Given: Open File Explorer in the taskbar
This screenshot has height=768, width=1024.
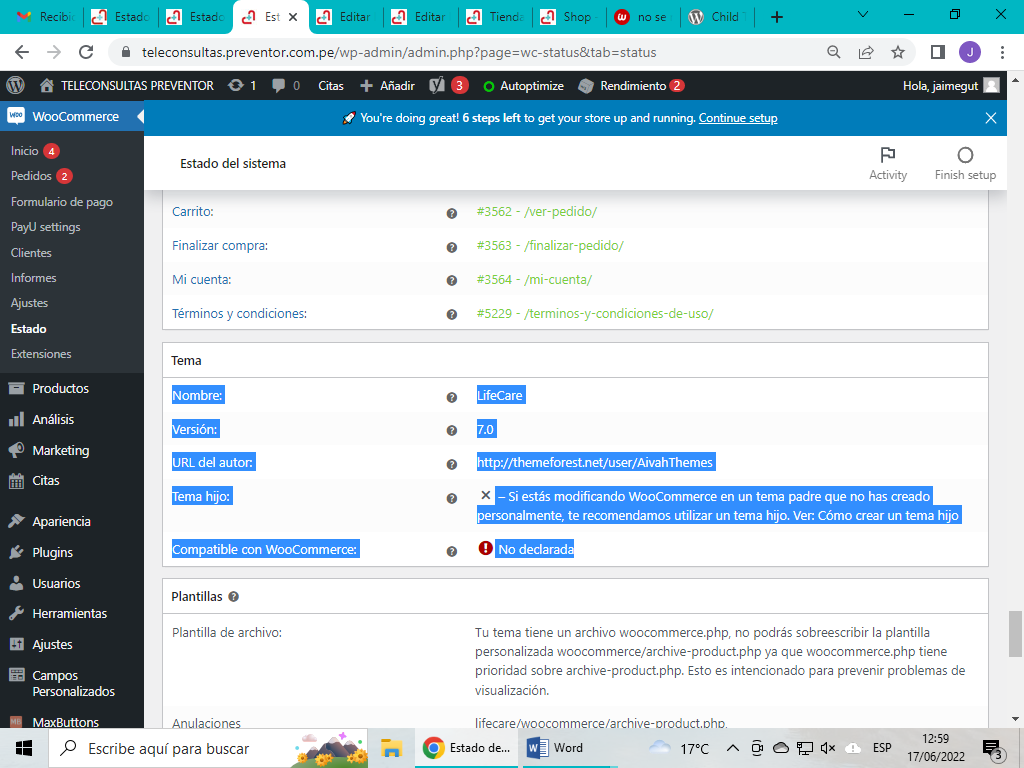Looking at the screenshot, I should pos(391,748).
